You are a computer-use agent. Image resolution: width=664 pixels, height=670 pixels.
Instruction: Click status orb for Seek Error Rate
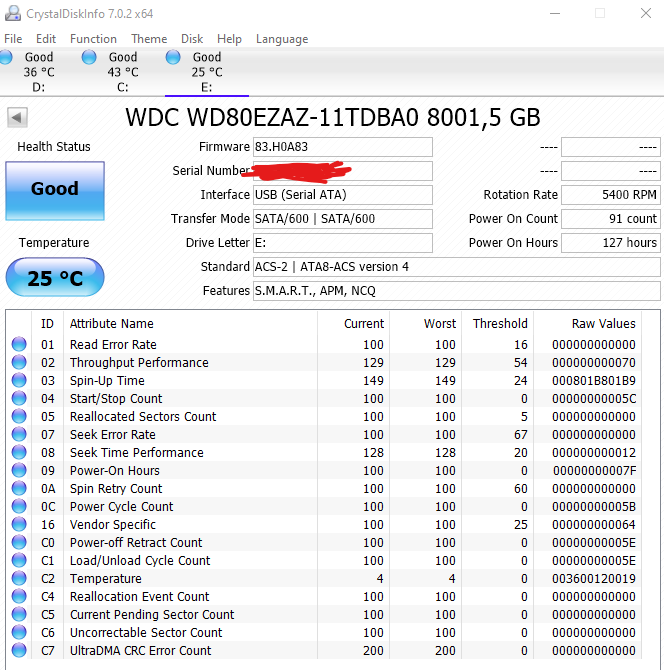tap(19, 434)
